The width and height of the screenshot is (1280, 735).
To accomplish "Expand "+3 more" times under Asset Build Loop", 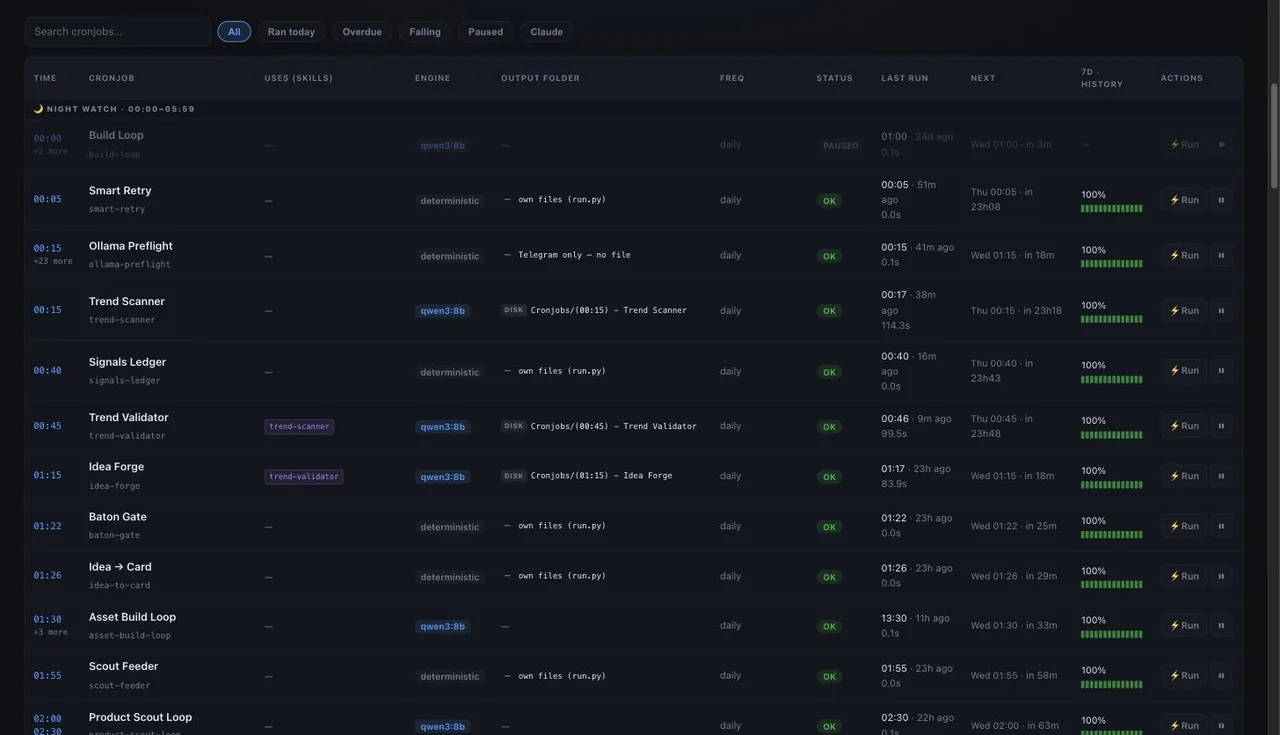I will (x=51, y=632).
